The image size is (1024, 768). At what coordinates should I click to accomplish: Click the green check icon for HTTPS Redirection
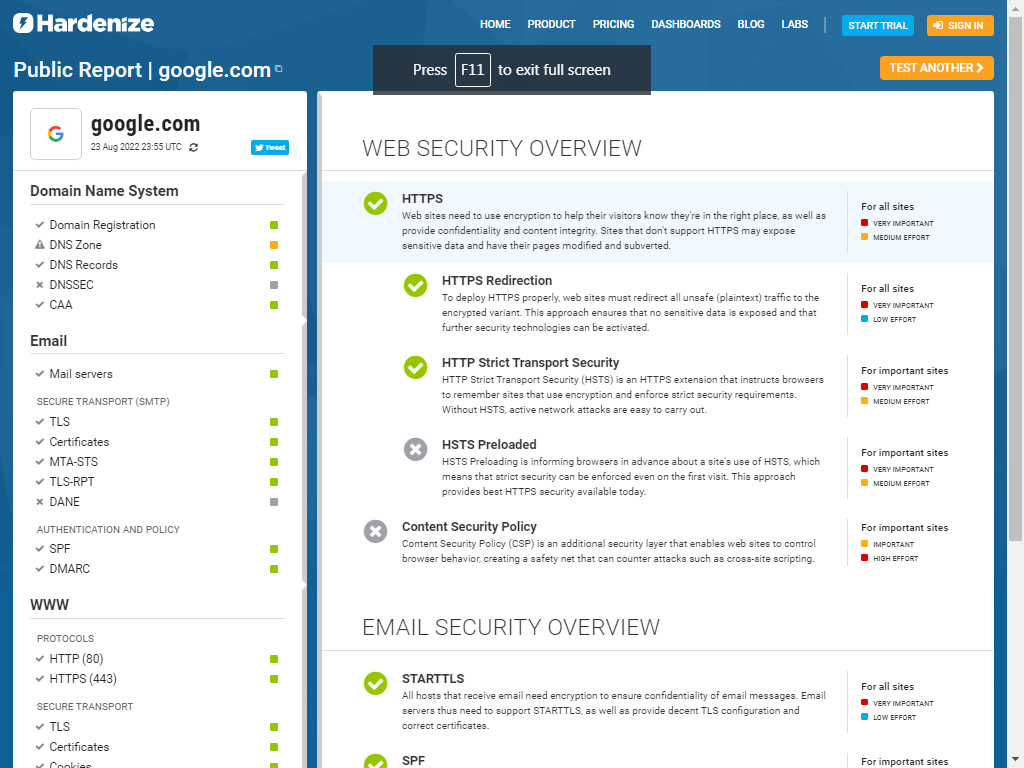[415, 285]
